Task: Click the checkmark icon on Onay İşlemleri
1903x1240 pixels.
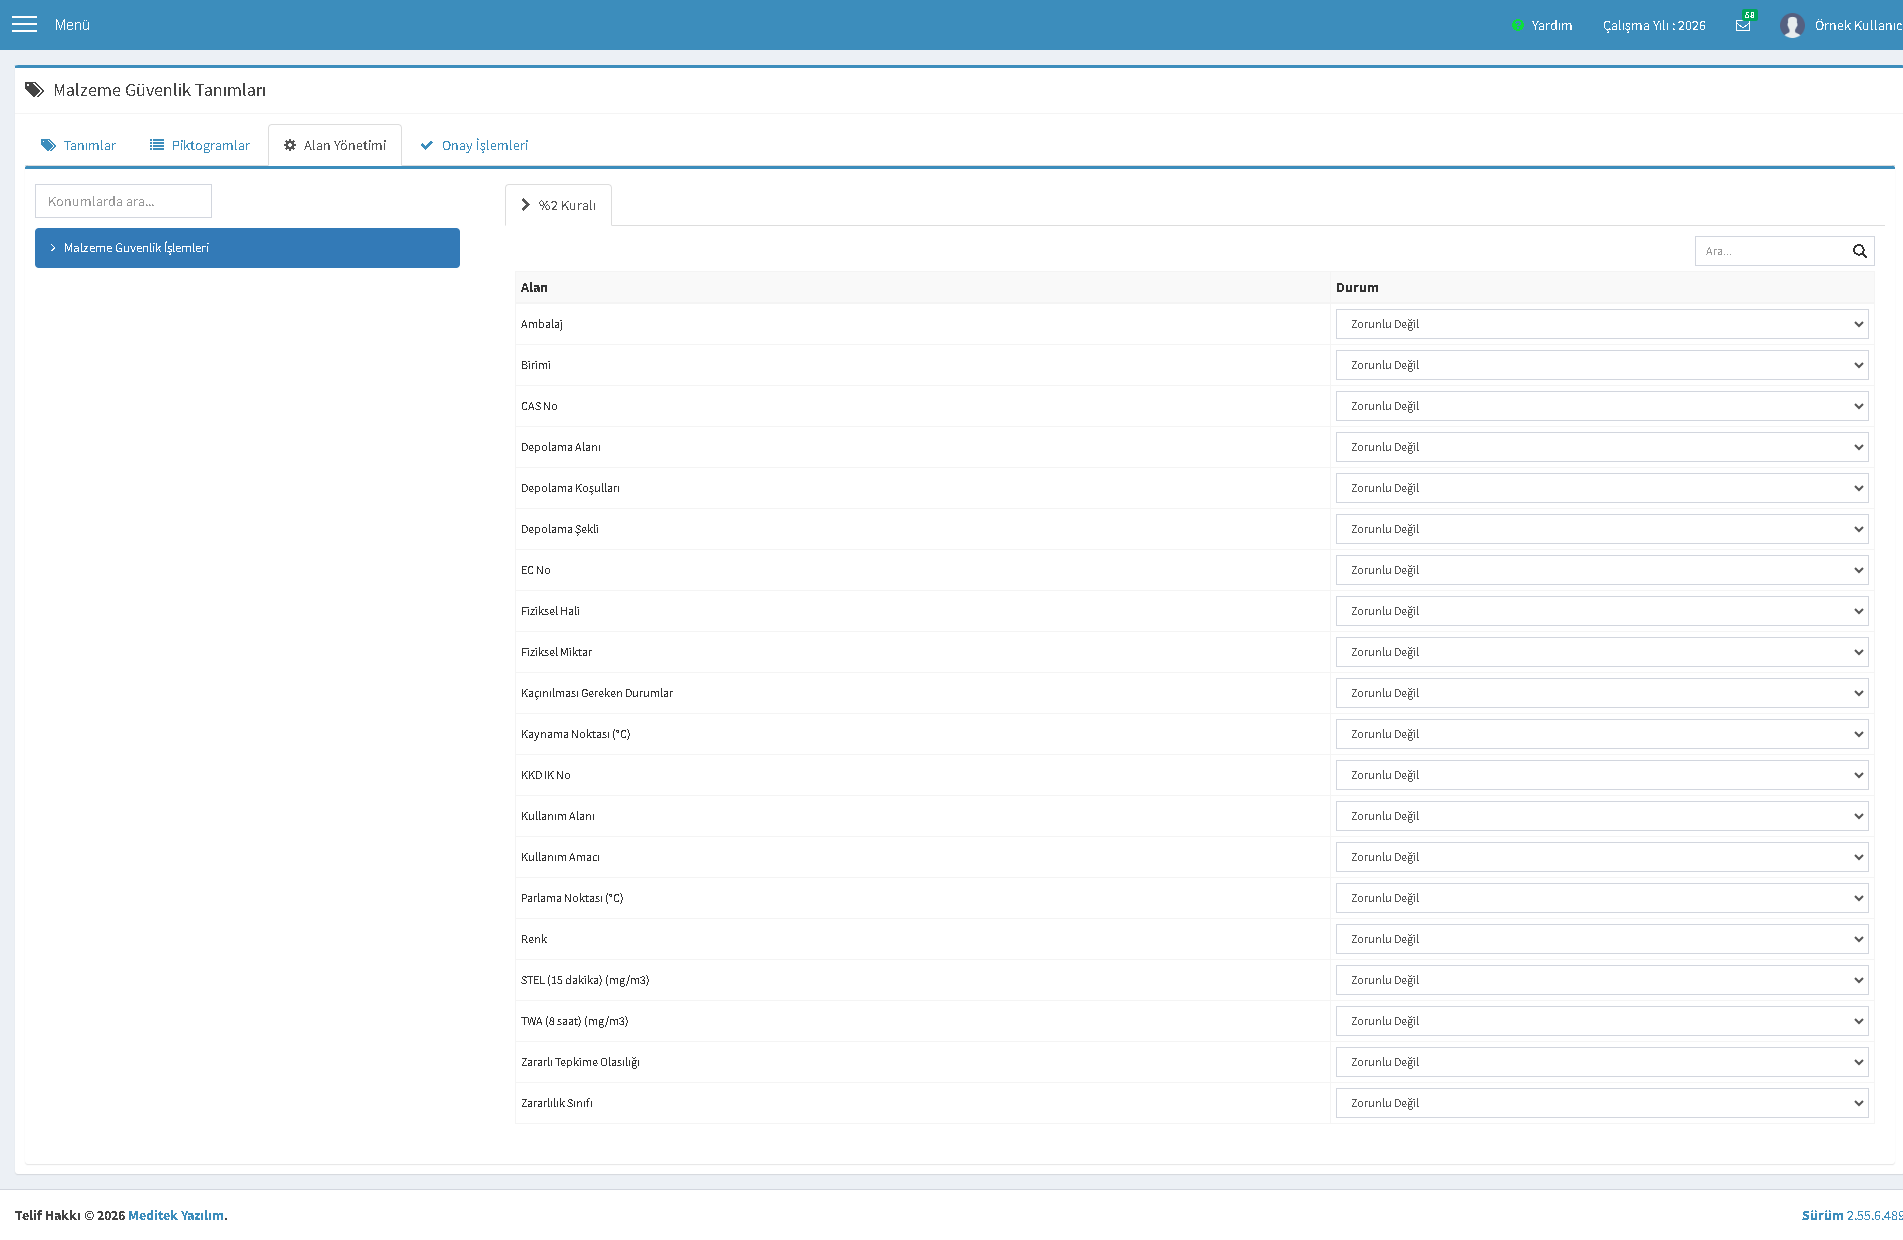Action: pos(427,145)
